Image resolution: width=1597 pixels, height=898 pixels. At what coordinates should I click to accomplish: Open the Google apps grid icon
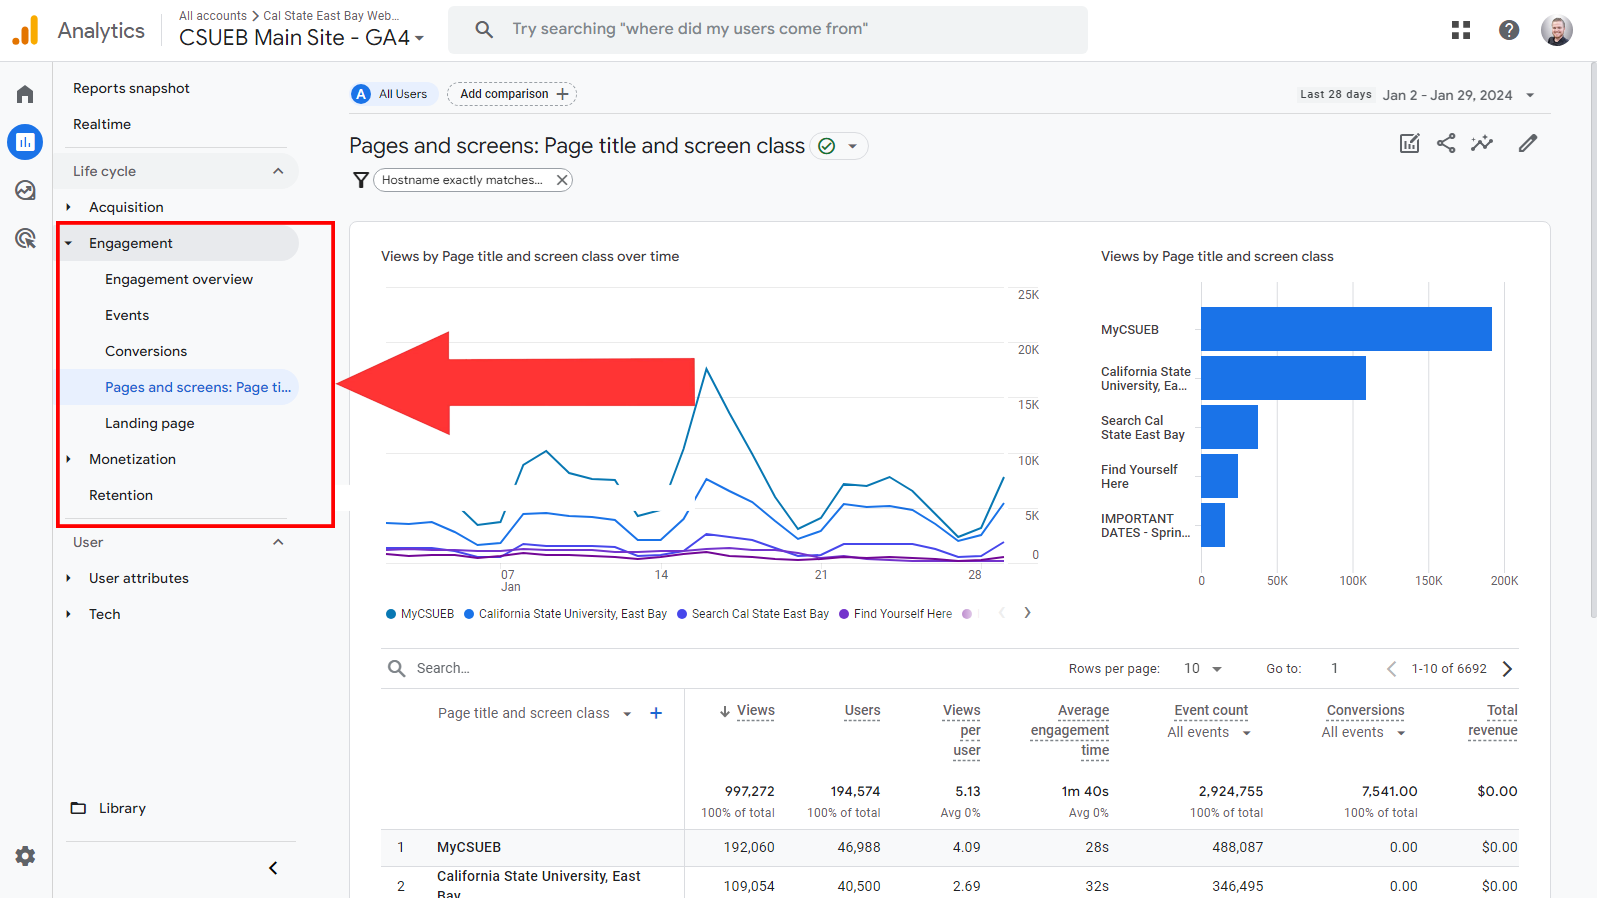1461,30
